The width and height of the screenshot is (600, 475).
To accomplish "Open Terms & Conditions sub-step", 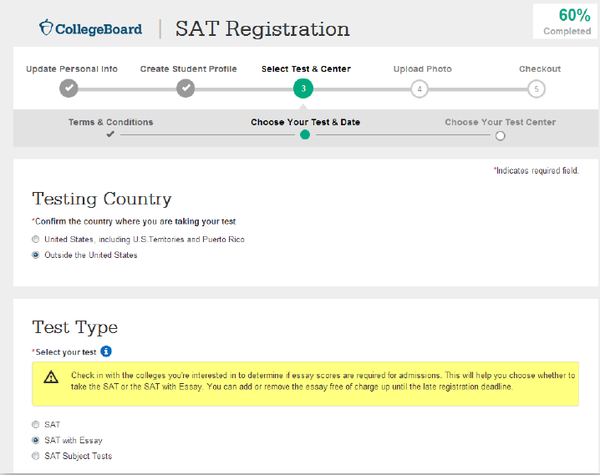I will pos(111,122).
